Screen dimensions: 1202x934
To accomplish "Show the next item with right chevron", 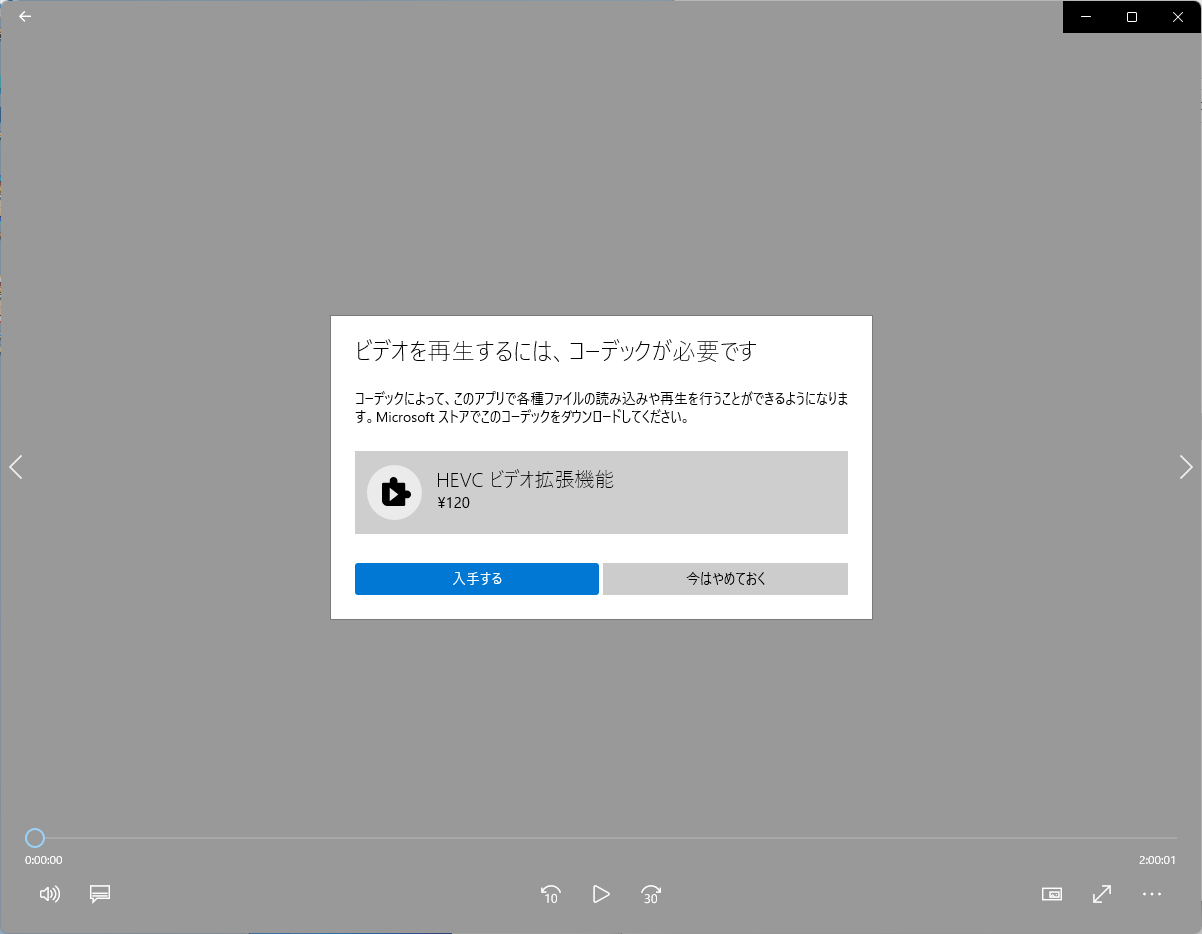I will tap(1186, 467).
